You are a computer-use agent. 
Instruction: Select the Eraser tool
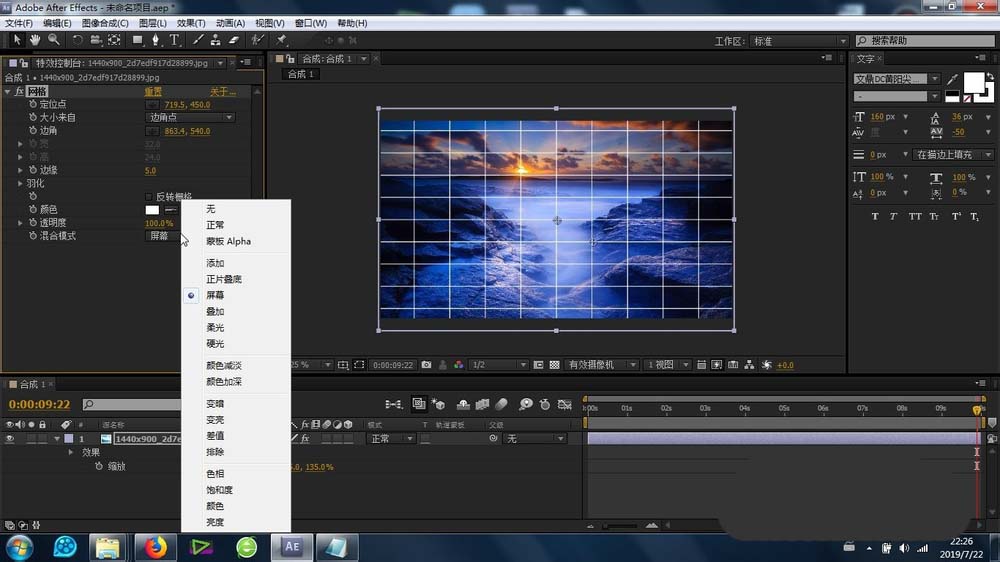234,40
